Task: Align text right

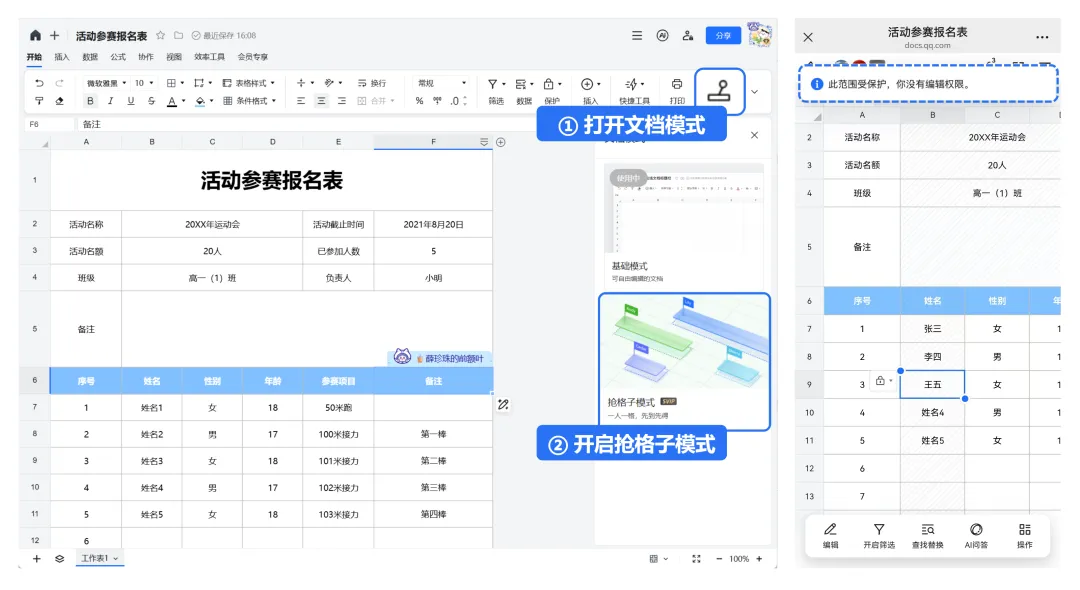Action: point(342,101)
